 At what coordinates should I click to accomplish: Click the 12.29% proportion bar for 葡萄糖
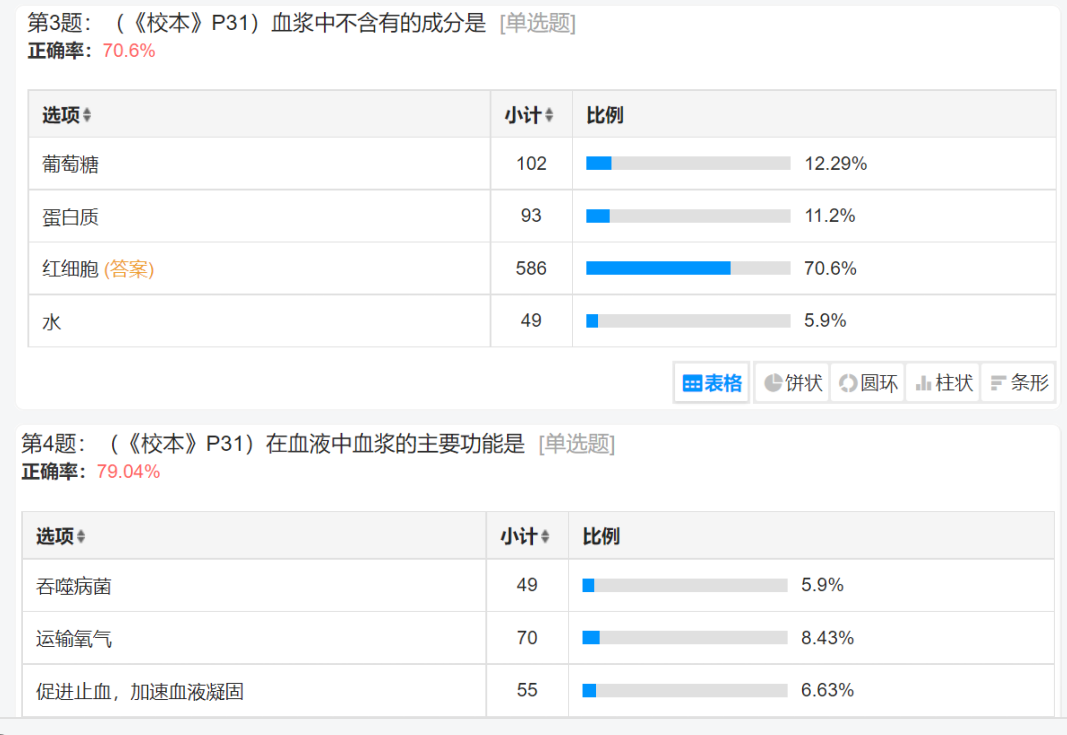688,163
